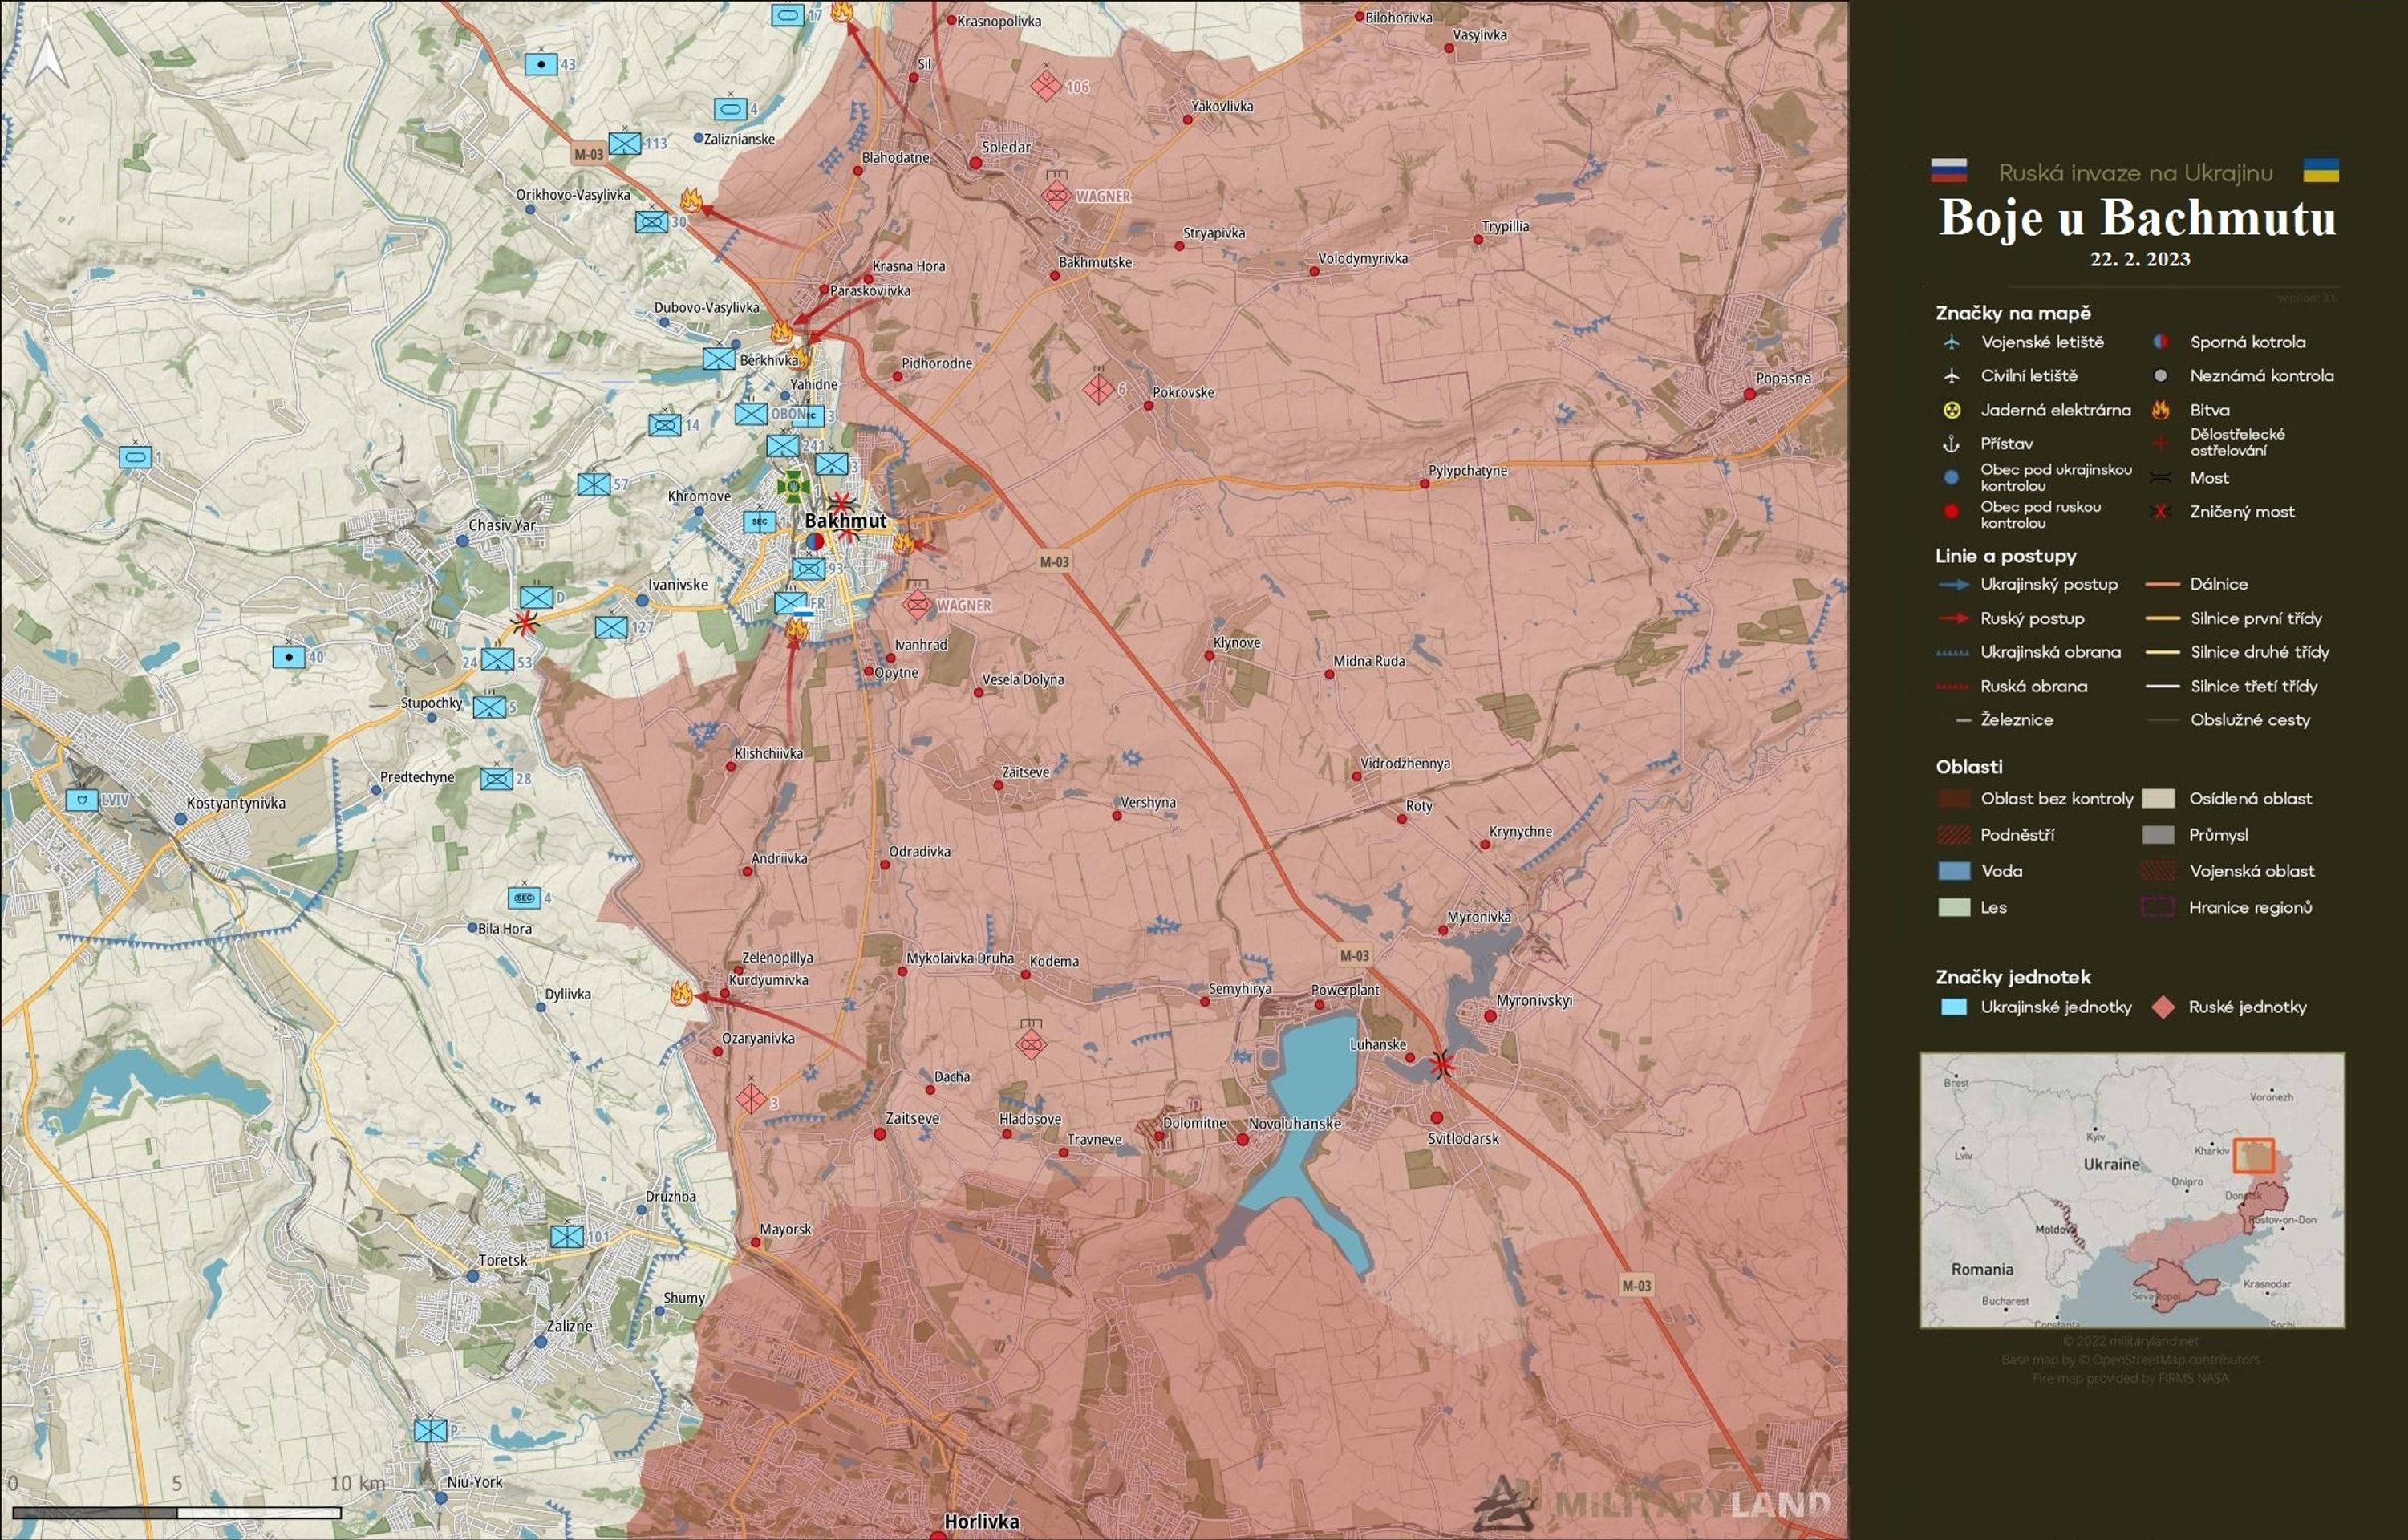Click the Boje u Bachmutu title
This screenshot has height=1540, width=2408.
[x=2137, y=217]
